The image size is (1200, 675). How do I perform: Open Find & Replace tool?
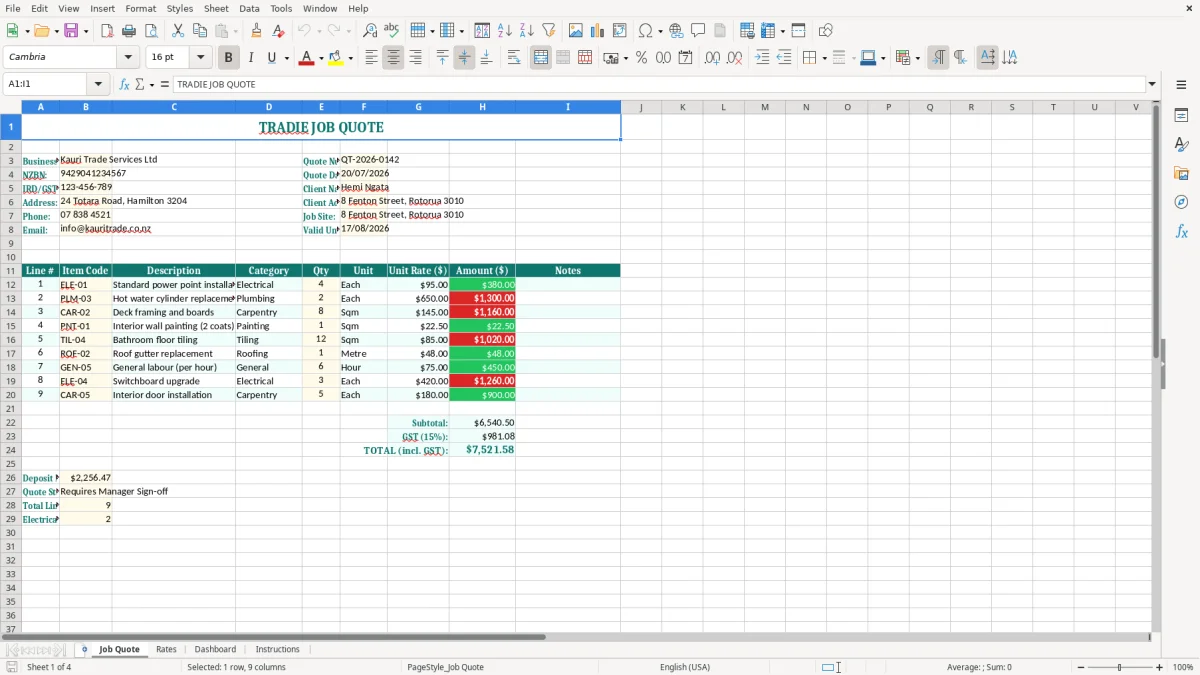pos(370,31)
